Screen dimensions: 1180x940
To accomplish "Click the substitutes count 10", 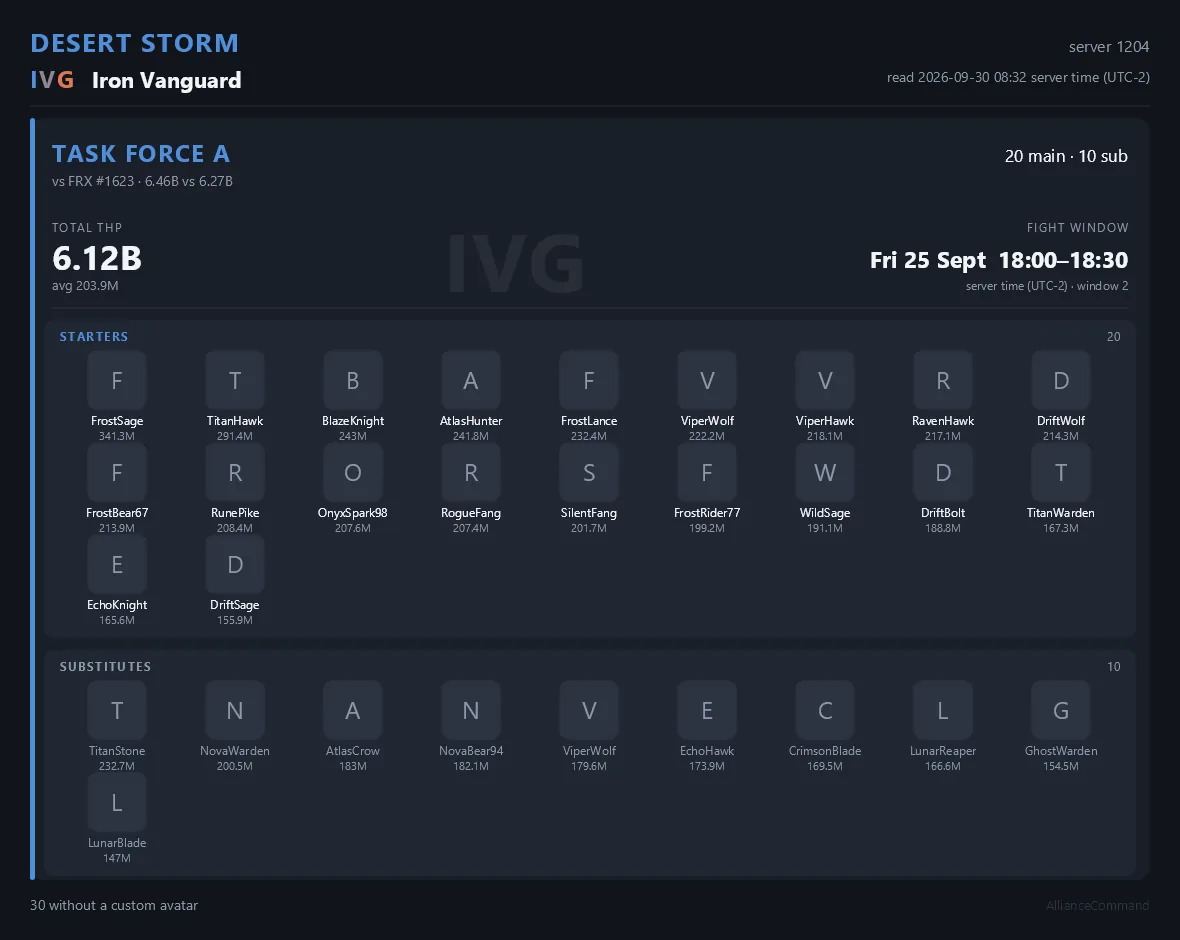I will click(1114, 666).
